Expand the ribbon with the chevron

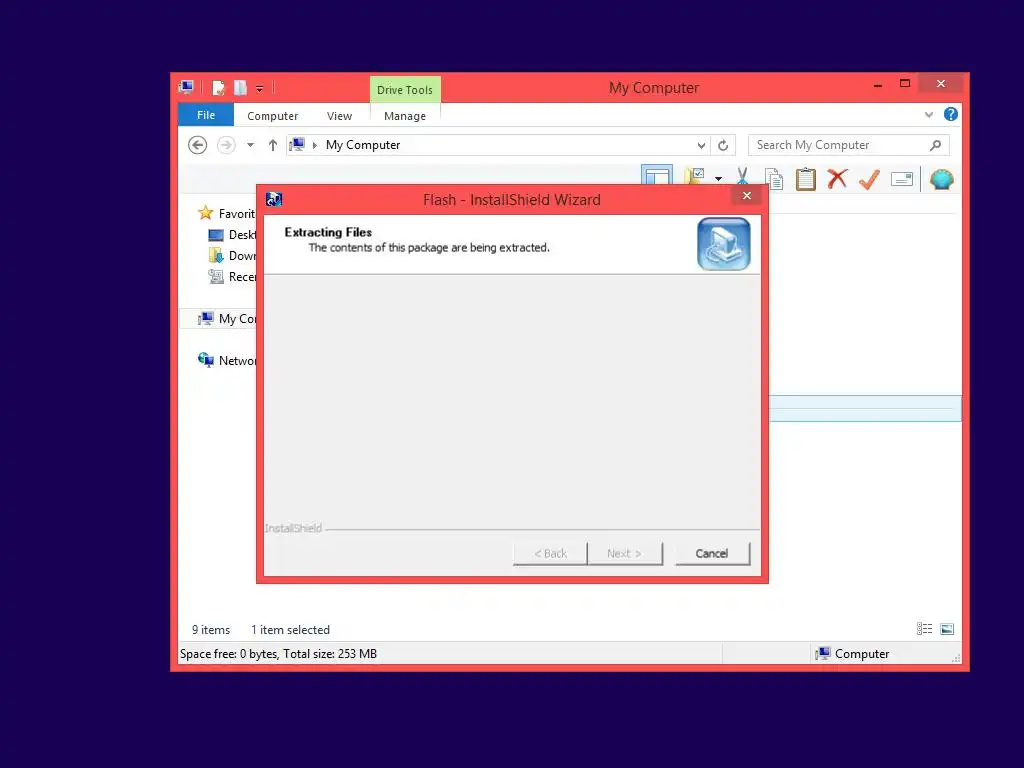click(x=929, y=115)
